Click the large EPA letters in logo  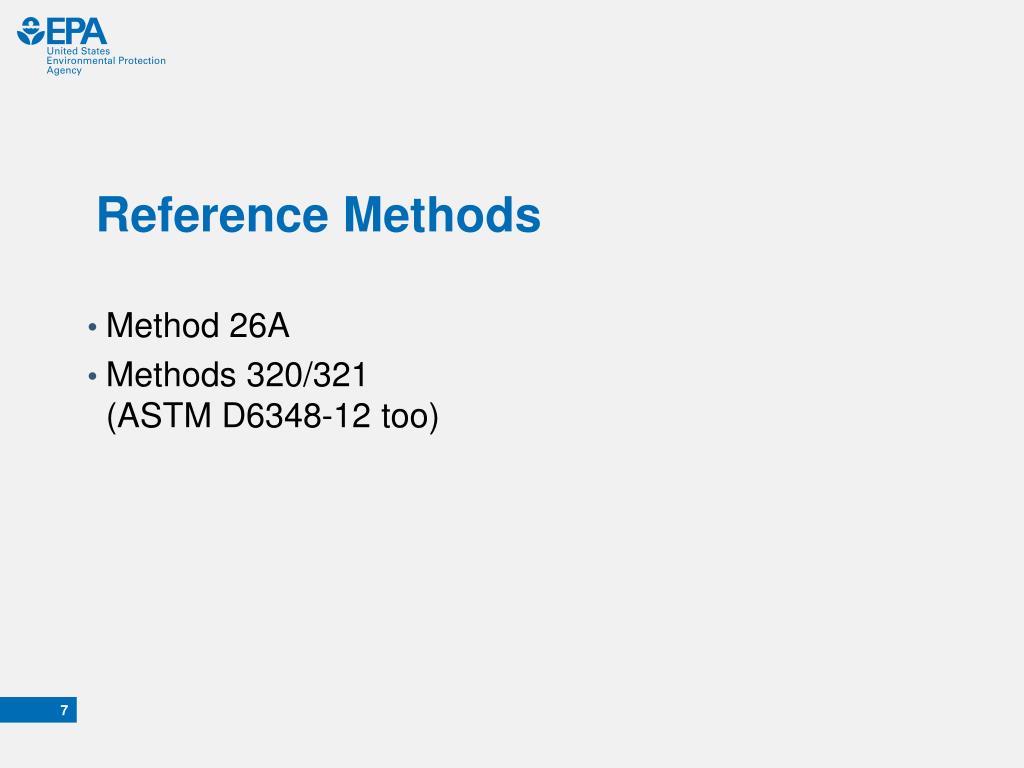click(x=76, y=31)
